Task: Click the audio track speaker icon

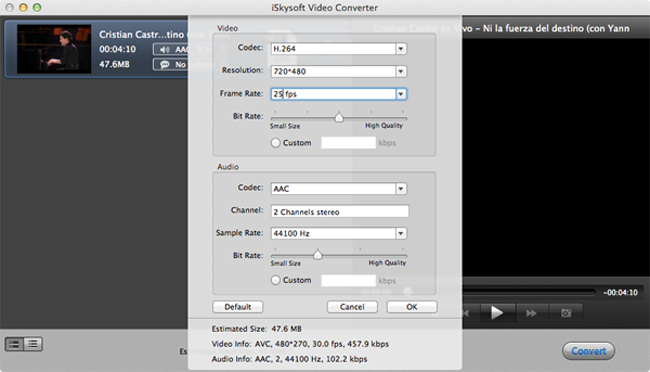Action: coord(165,50)
